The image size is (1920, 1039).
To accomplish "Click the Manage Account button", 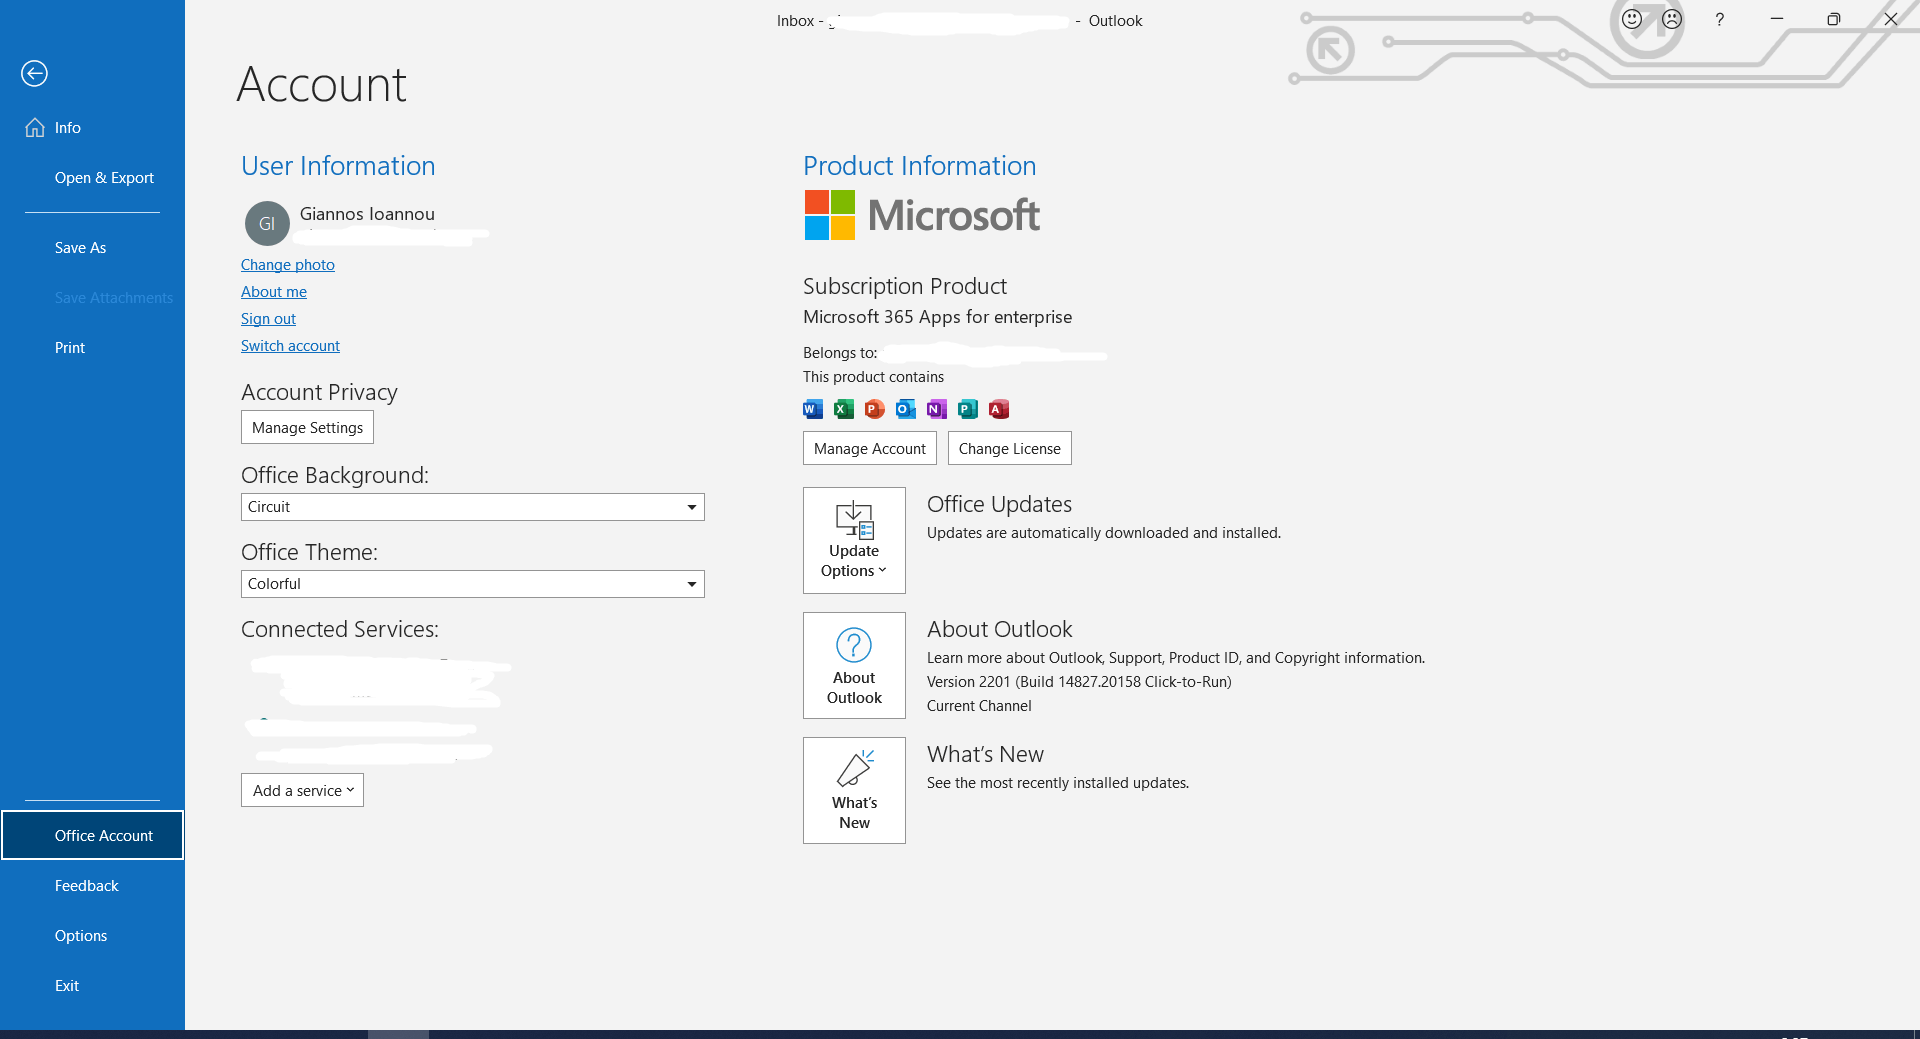I will click(870, 448).
